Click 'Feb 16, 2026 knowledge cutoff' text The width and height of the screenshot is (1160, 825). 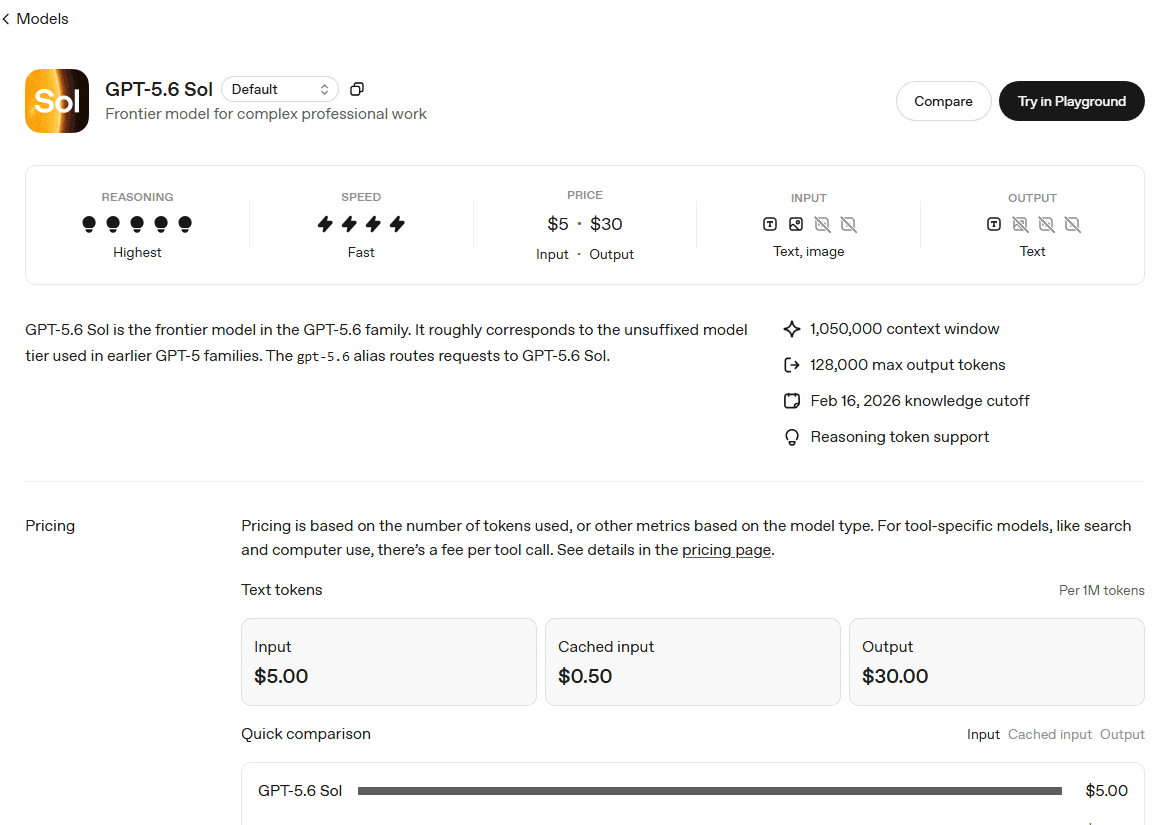click(920, 401)
